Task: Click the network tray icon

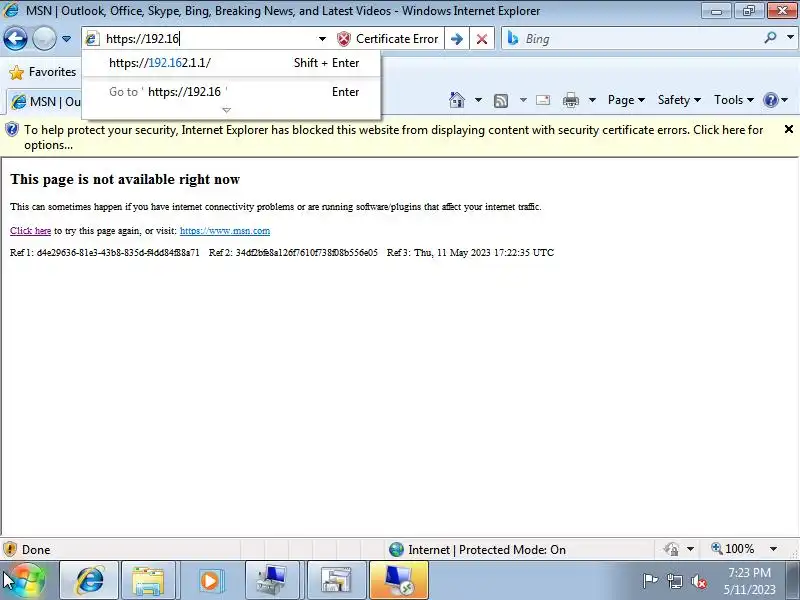Action: pos(674,581)
